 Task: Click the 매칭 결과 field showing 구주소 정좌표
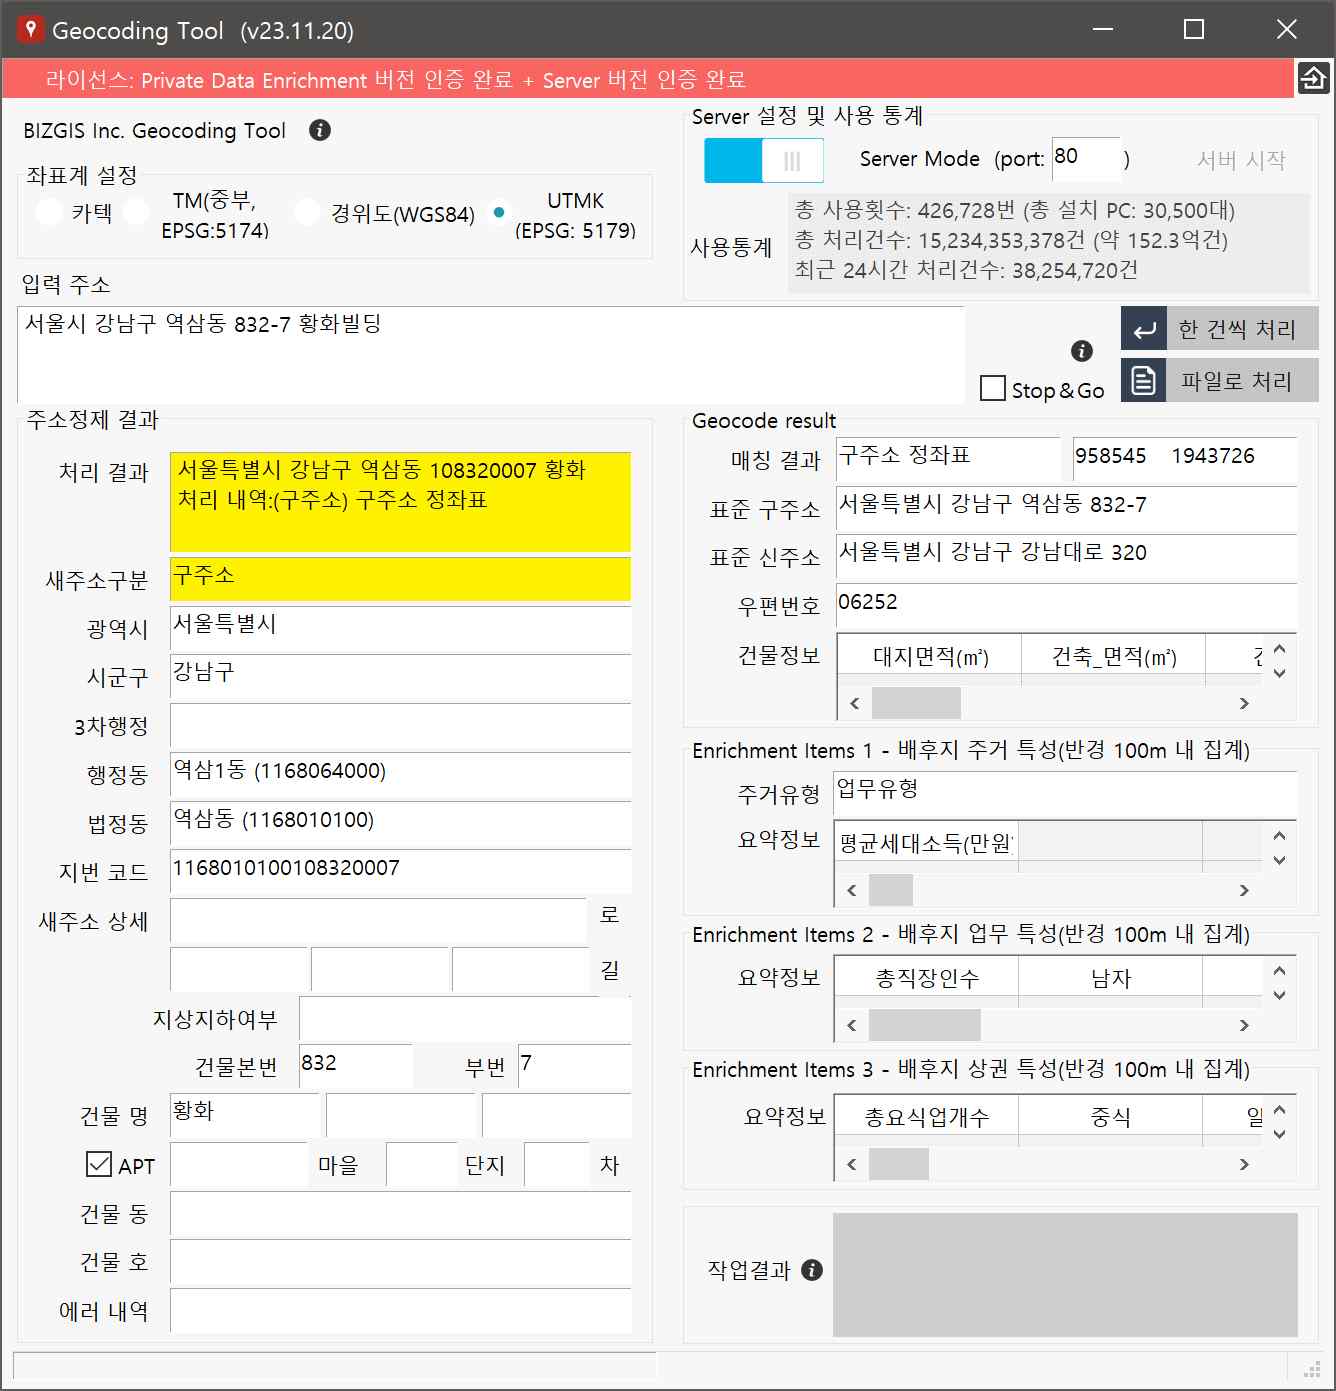point(948,459)
